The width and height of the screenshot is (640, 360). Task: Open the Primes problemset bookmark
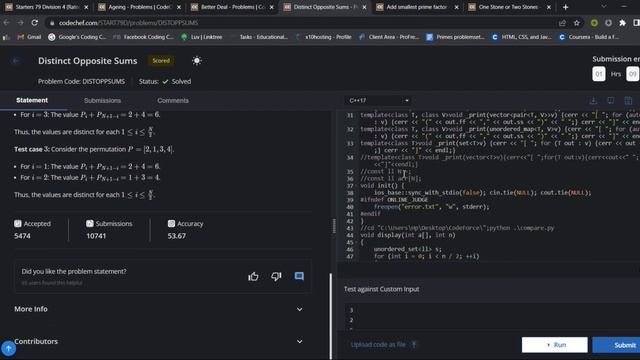[455, 37]
